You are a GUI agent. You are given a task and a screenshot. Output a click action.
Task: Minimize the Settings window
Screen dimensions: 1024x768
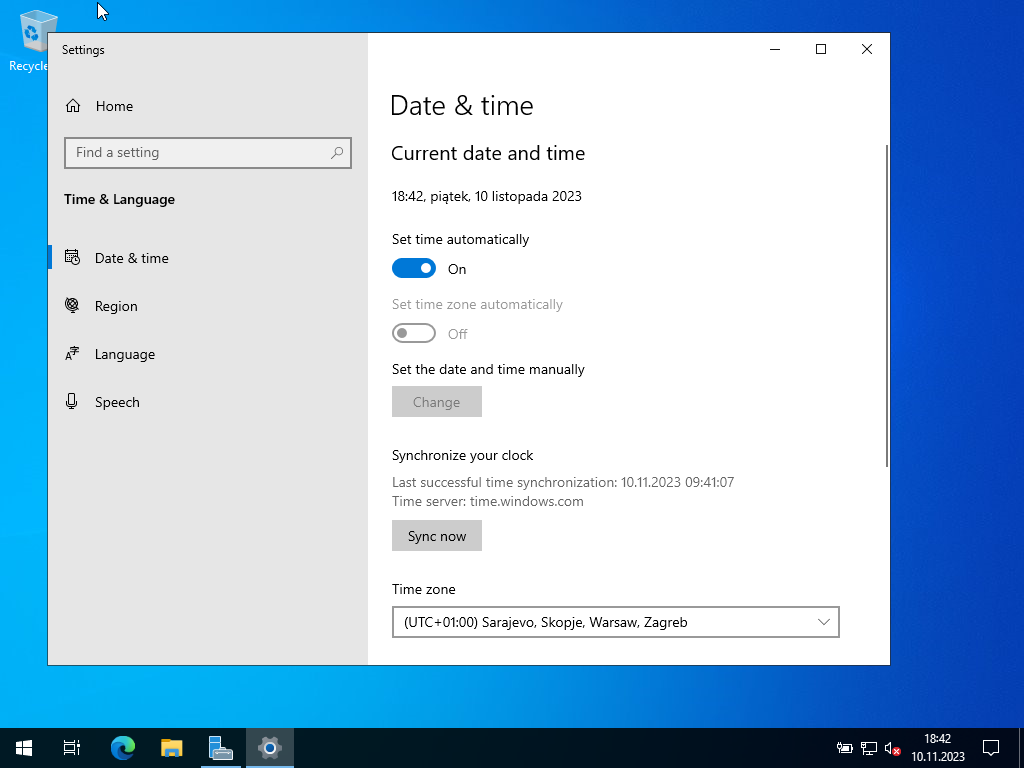(x=775, y=50)
